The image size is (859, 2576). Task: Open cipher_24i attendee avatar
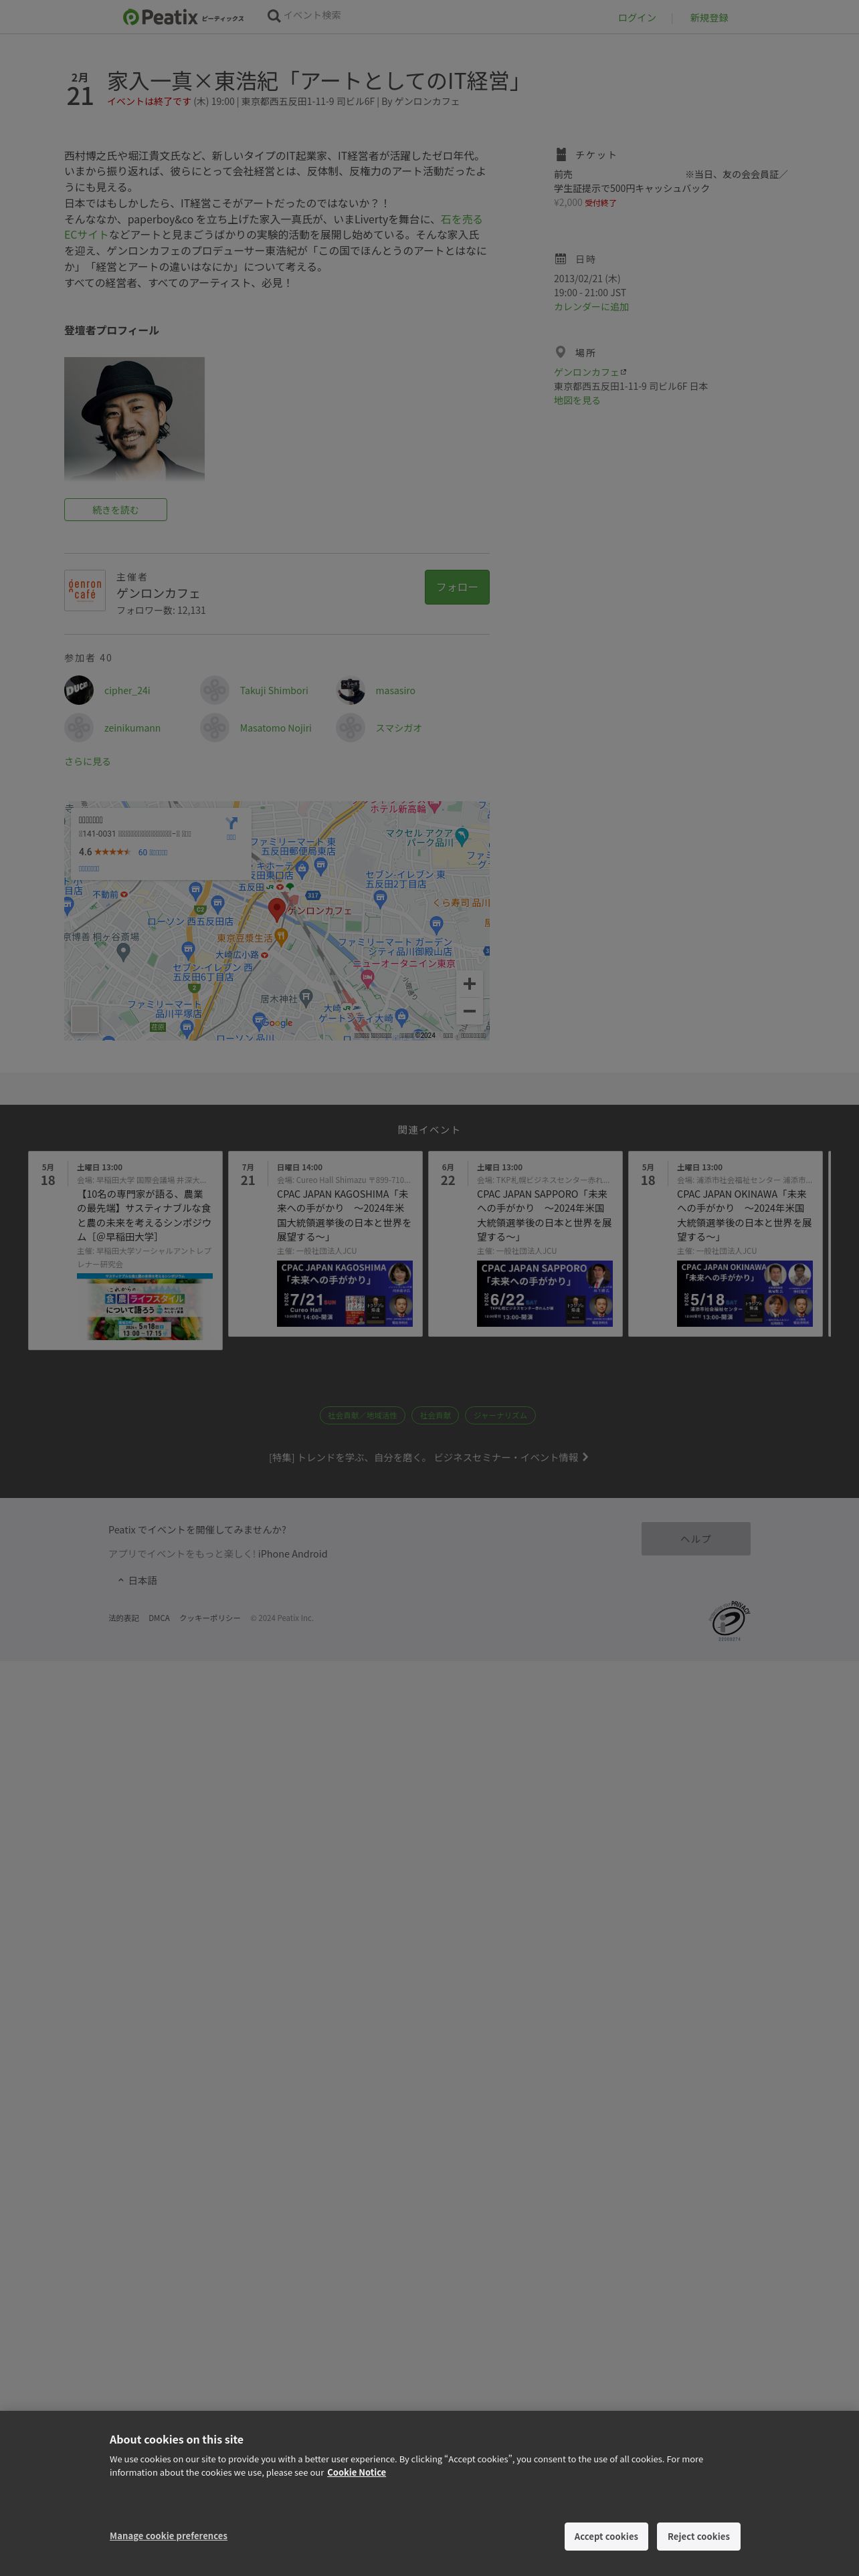coord(79,690)
